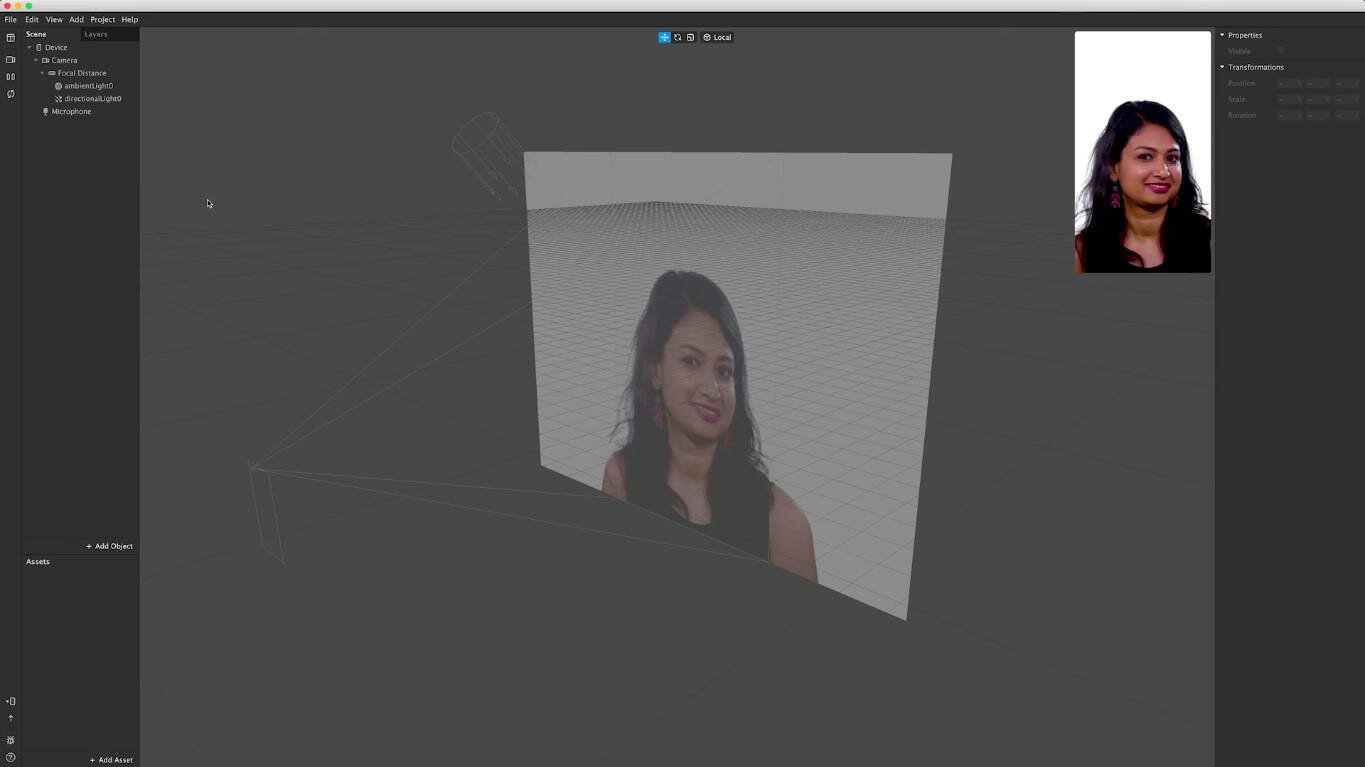Open the Project menu

(102, 19)
